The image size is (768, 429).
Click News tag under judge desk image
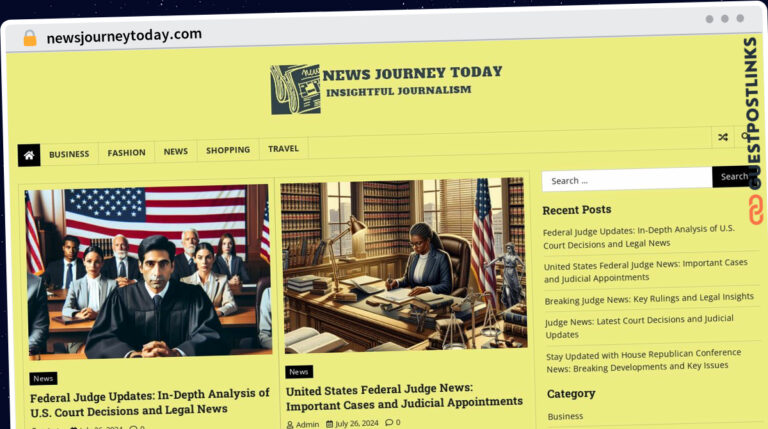(x=299, y=372)
